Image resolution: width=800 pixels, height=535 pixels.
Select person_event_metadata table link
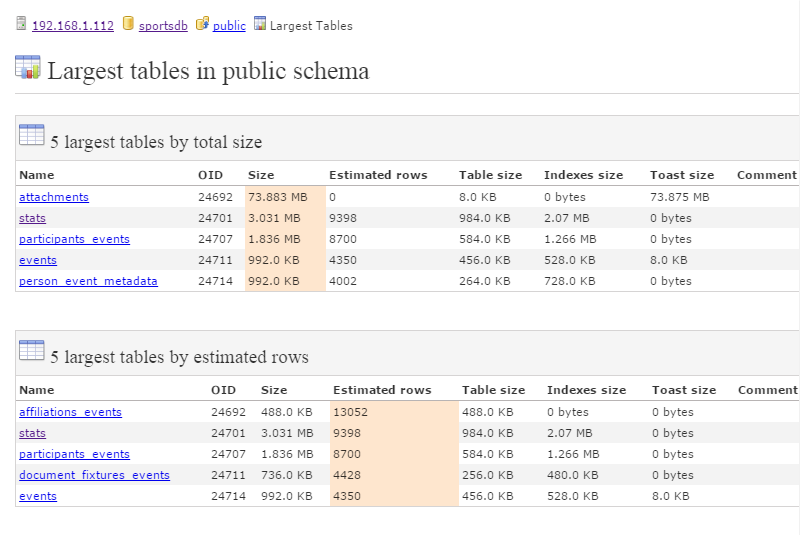click(x=88, y=281)
